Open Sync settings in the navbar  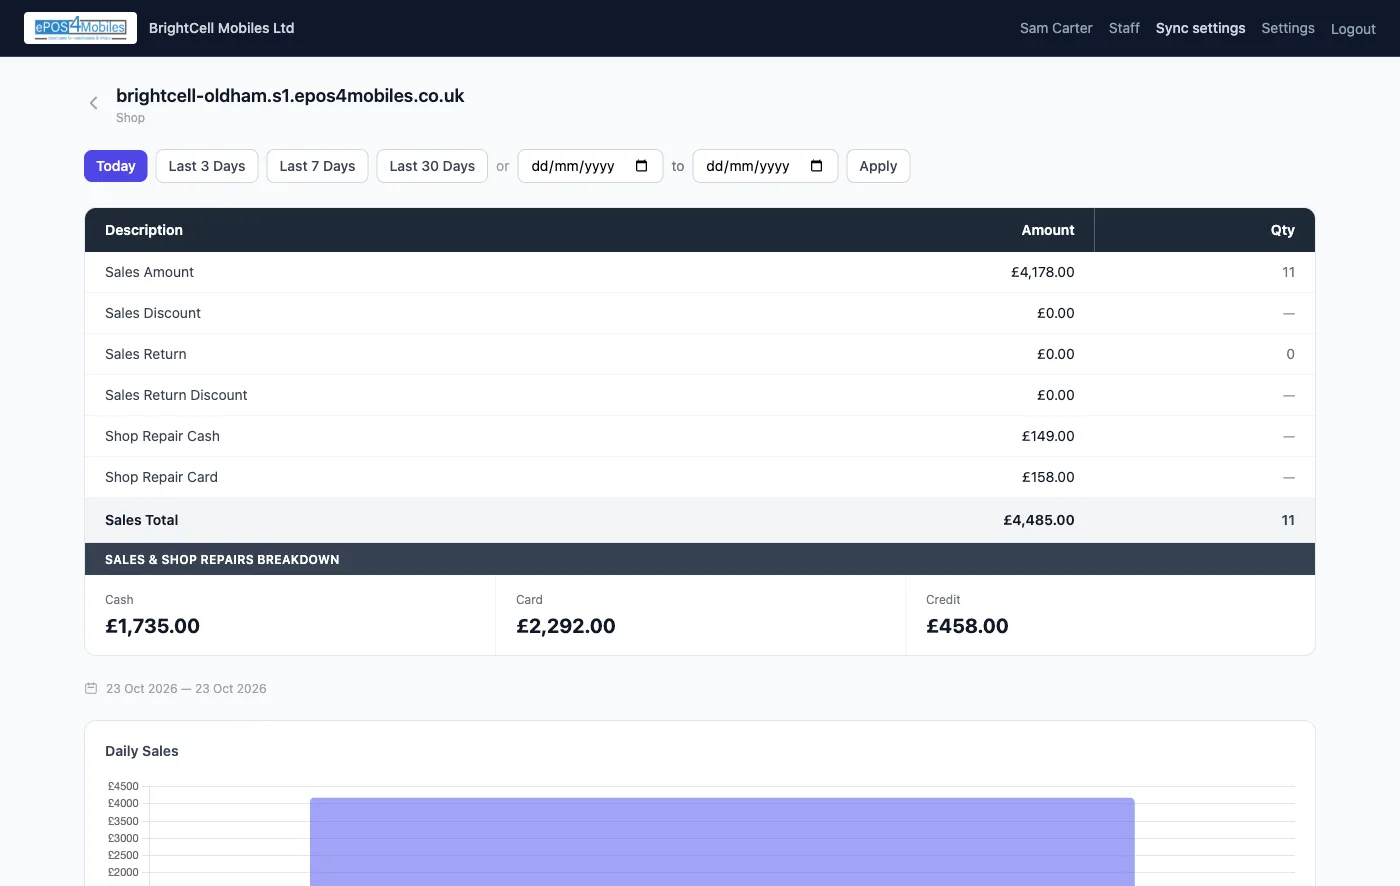tap(1200, 28)
